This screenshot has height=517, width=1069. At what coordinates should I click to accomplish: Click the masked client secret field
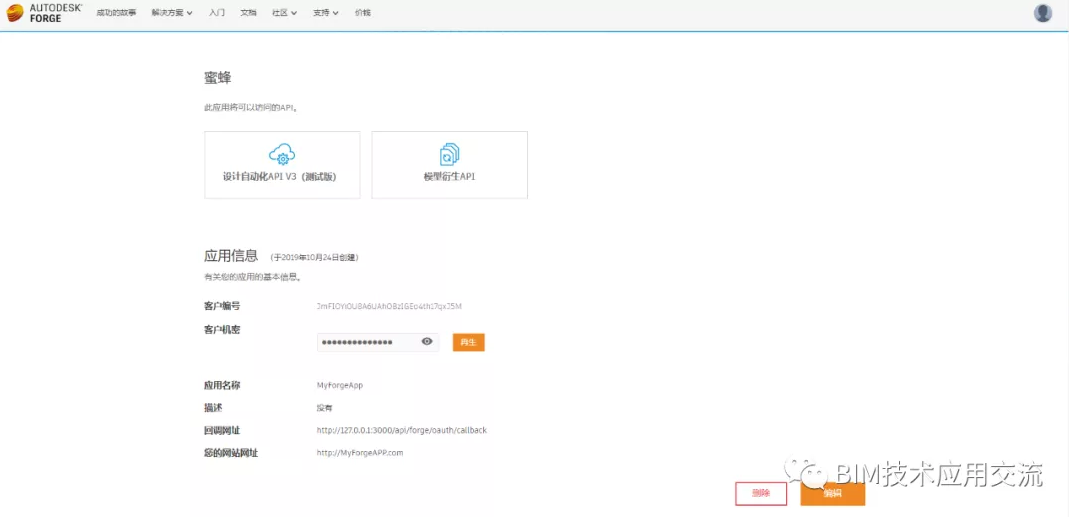(378, 342)
